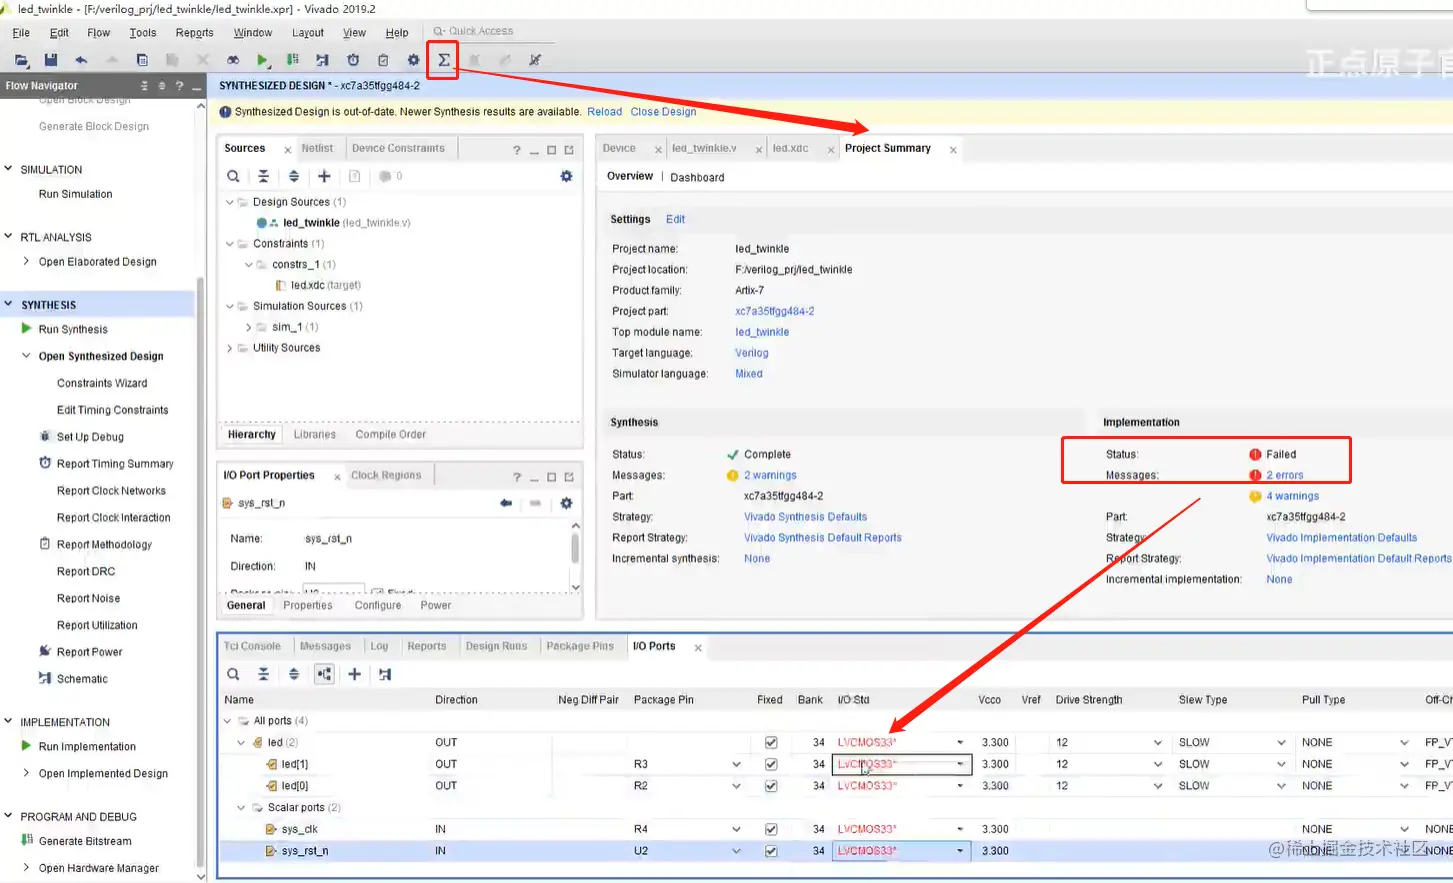Expand Open Elaborated Design in navigator

(x=26, y=261)
